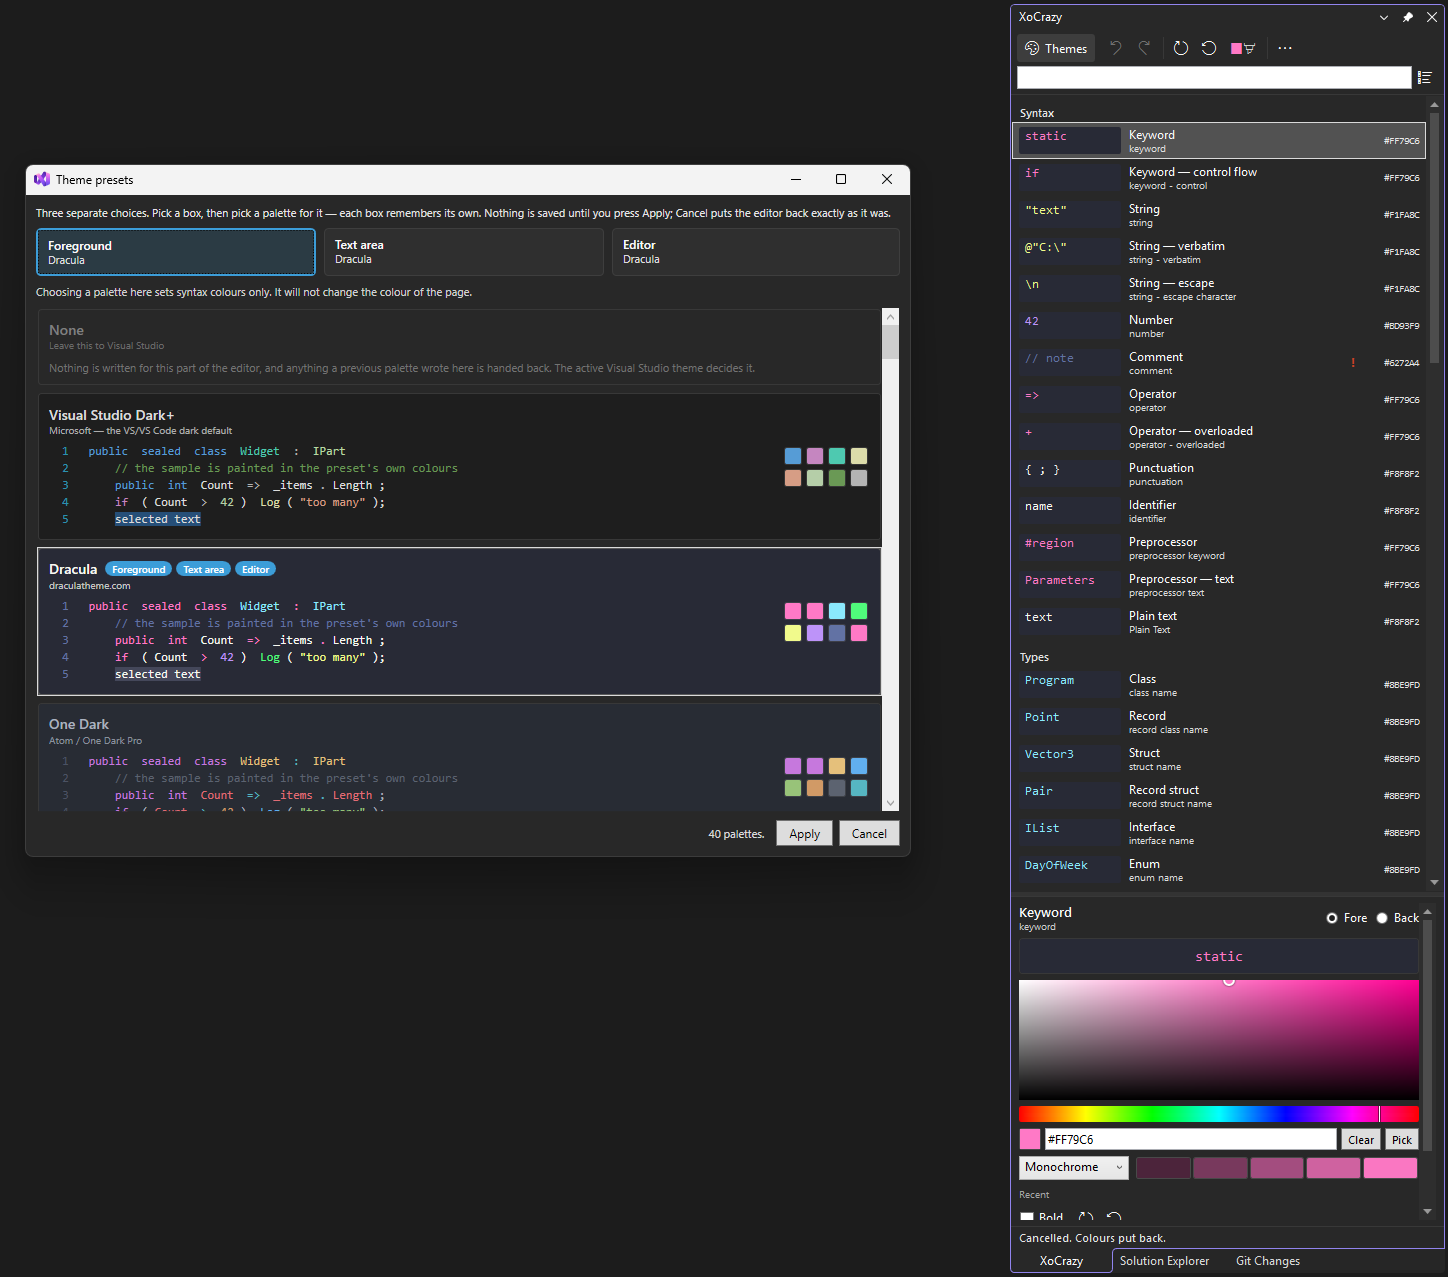Open the XoCrazy window position chevron menu

(x=1384, y=17)
